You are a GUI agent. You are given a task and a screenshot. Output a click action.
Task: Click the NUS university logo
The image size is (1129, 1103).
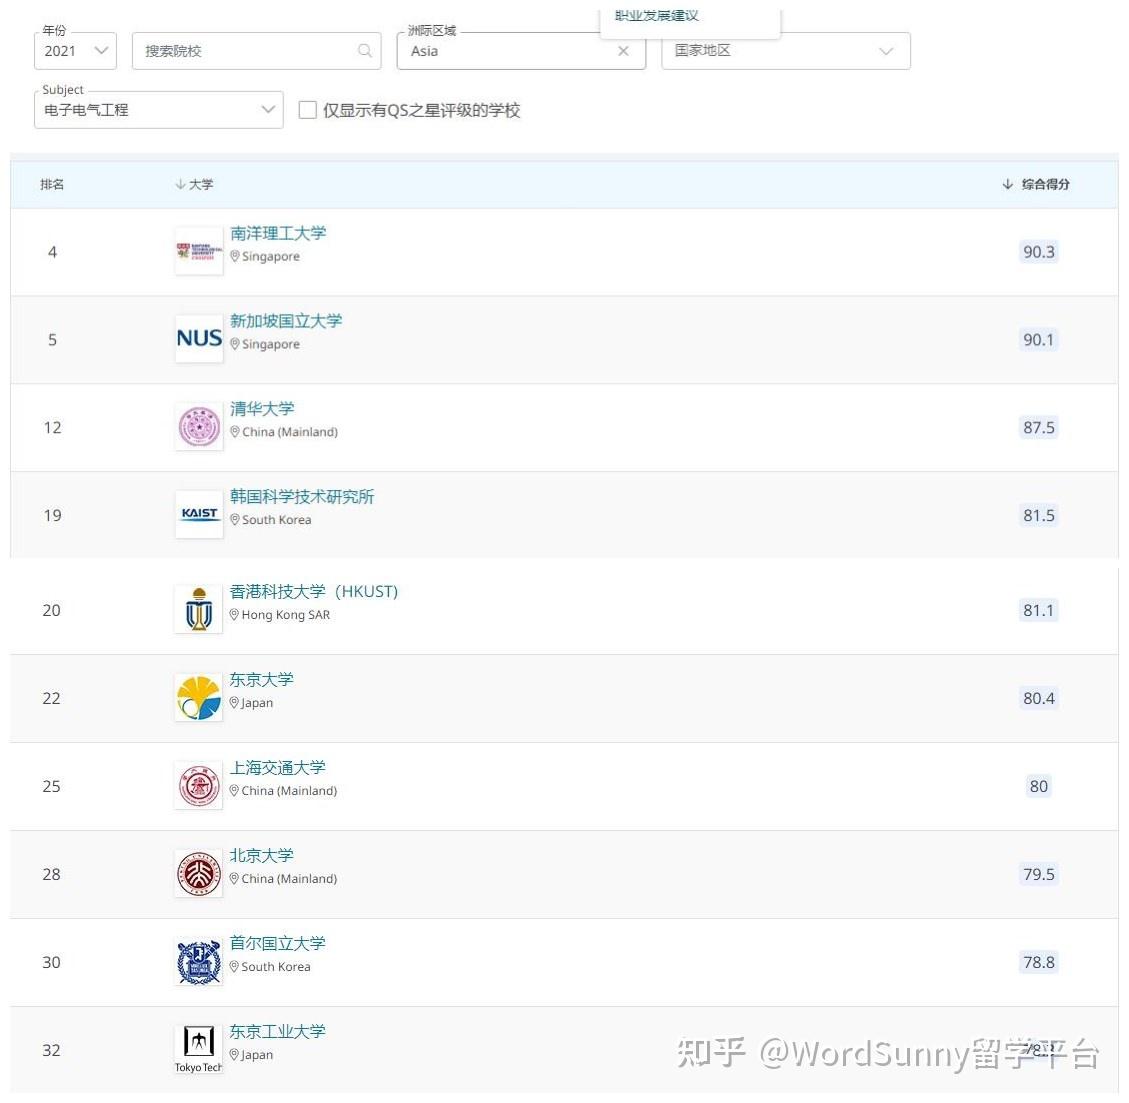click(199, 338)
